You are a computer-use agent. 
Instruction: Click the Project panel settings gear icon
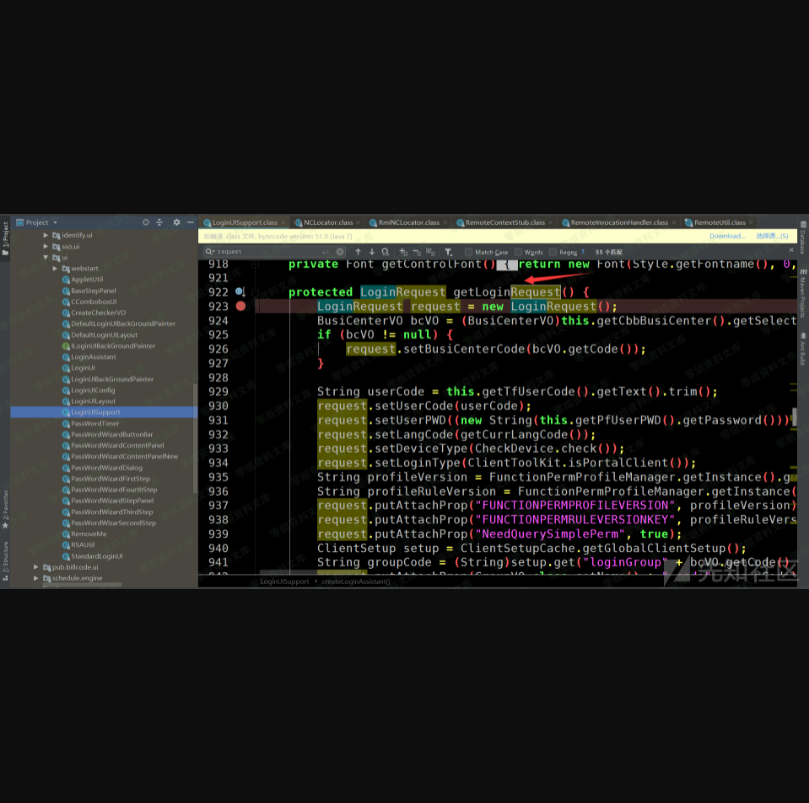coord(176,222)
